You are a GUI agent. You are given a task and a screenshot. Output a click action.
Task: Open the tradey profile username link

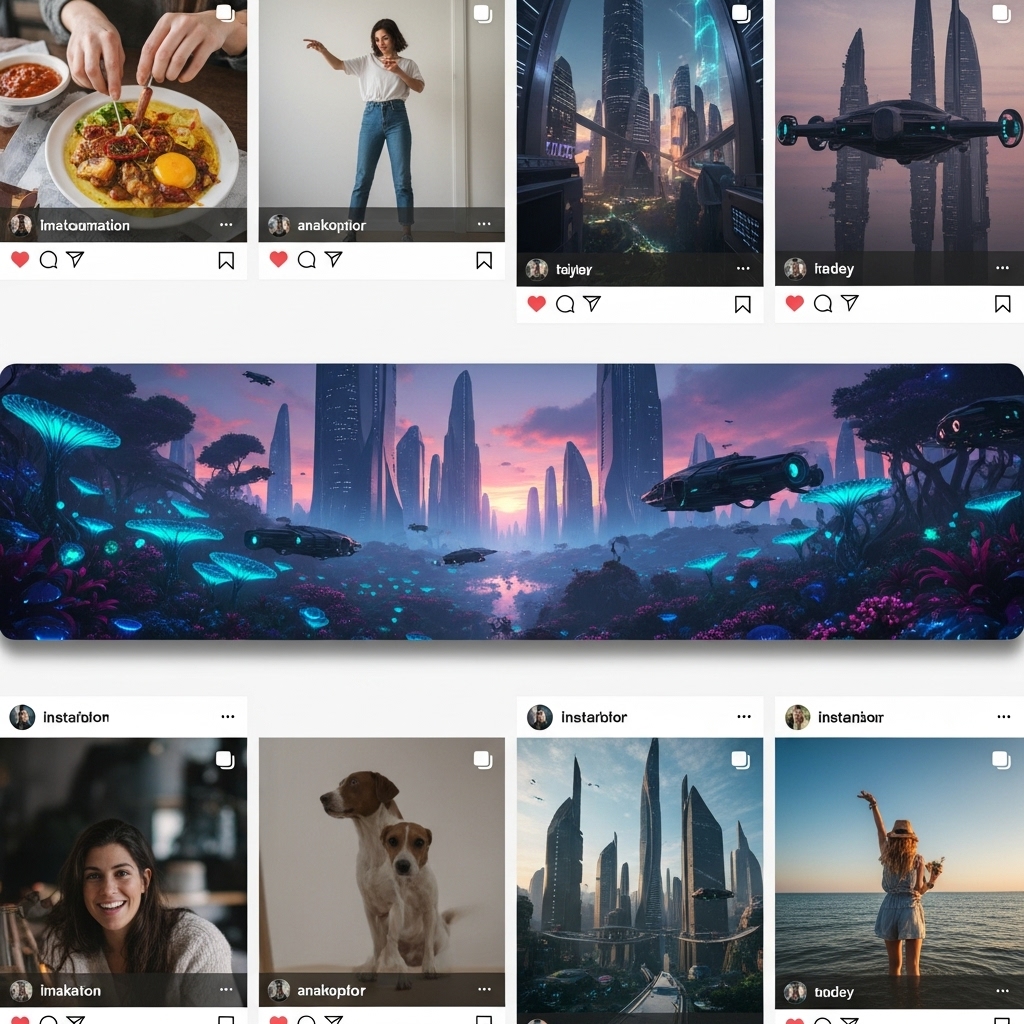pos(833,269)
